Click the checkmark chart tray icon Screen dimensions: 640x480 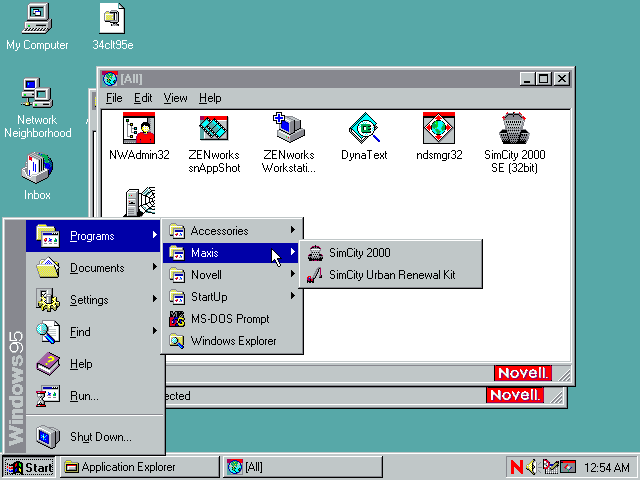(x=550, y=467)
